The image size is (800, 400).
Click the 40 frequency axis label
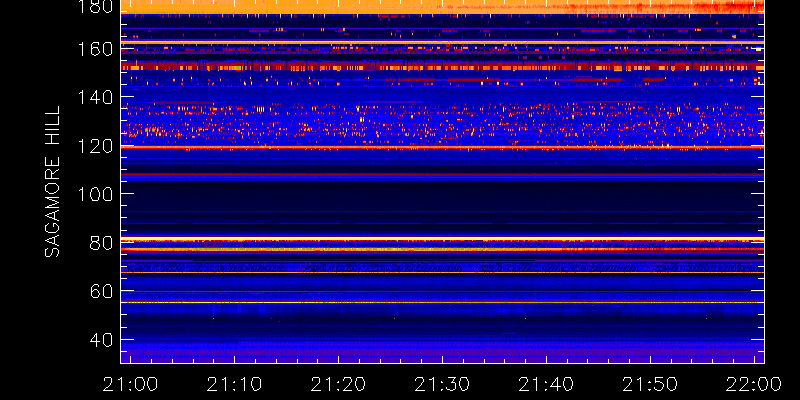tap(101, 340)
